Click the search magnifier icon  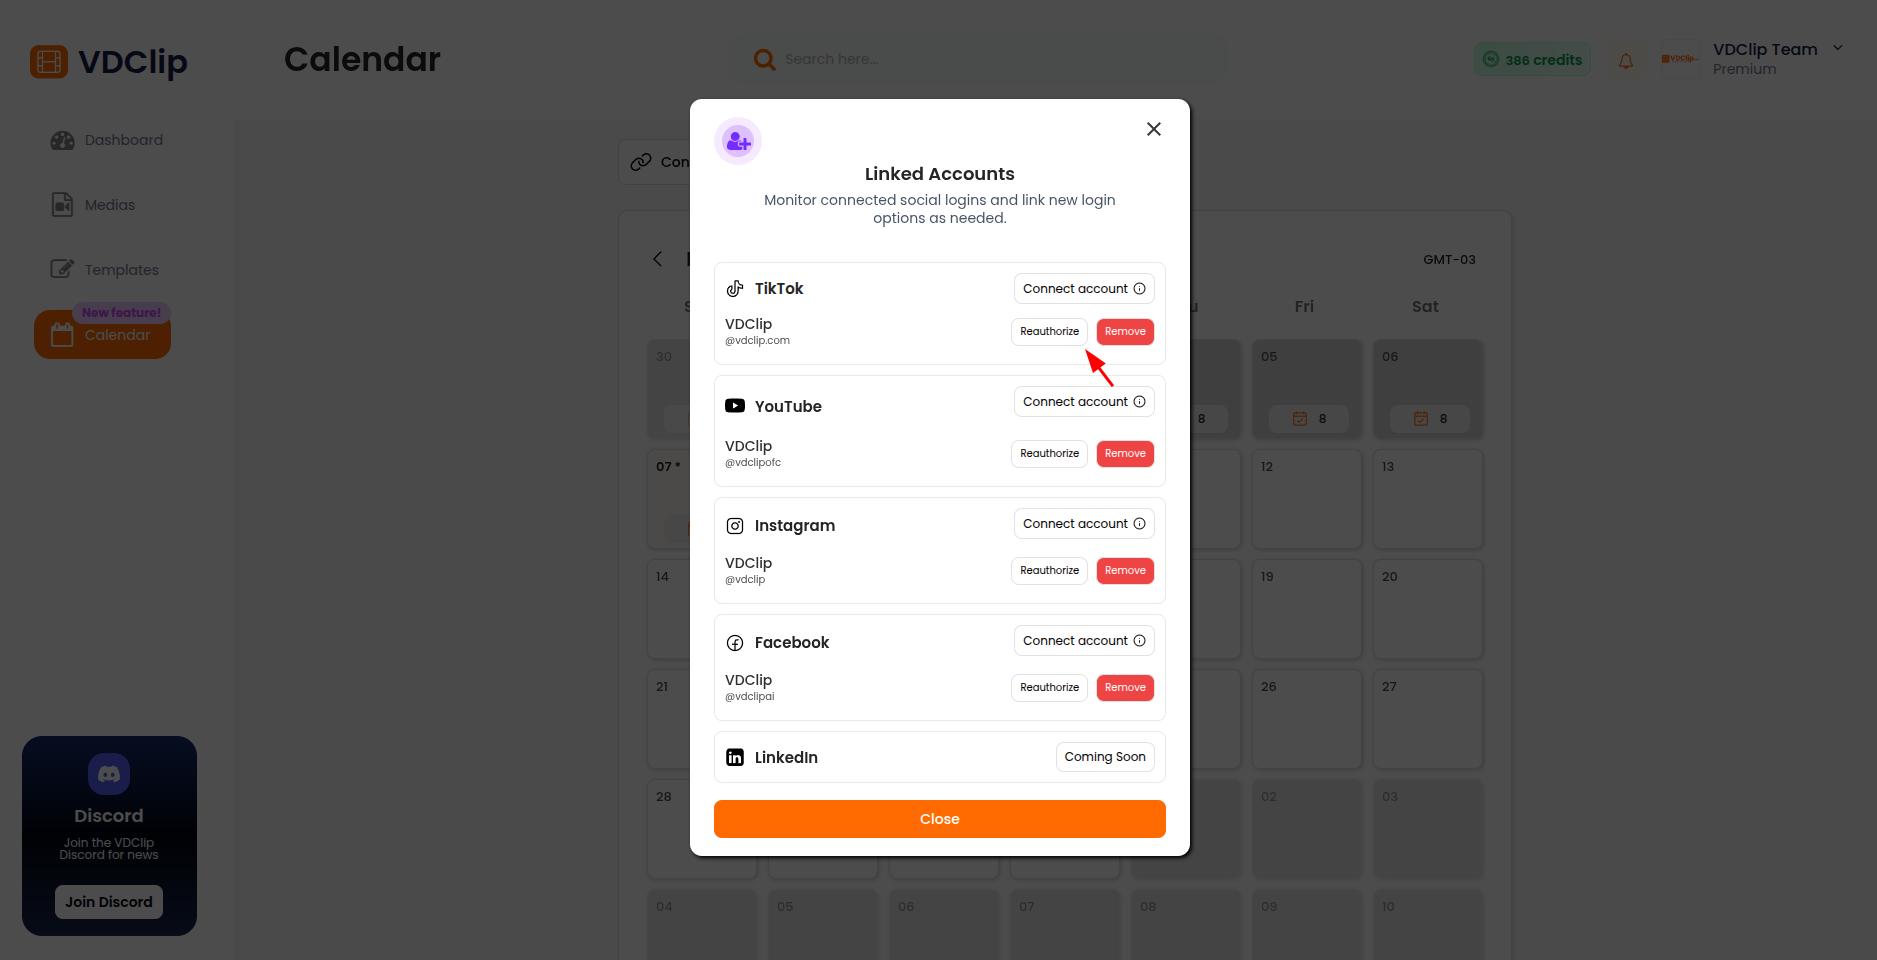coord(764,59)
